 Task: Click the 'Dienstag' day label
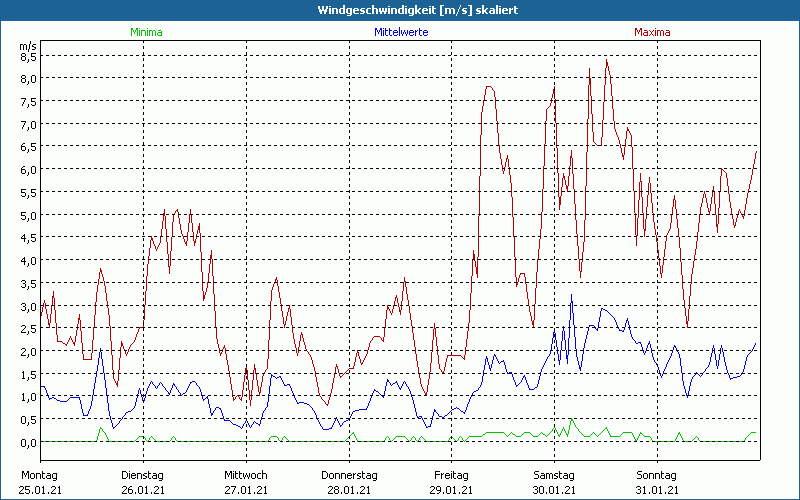click(142, 476)
